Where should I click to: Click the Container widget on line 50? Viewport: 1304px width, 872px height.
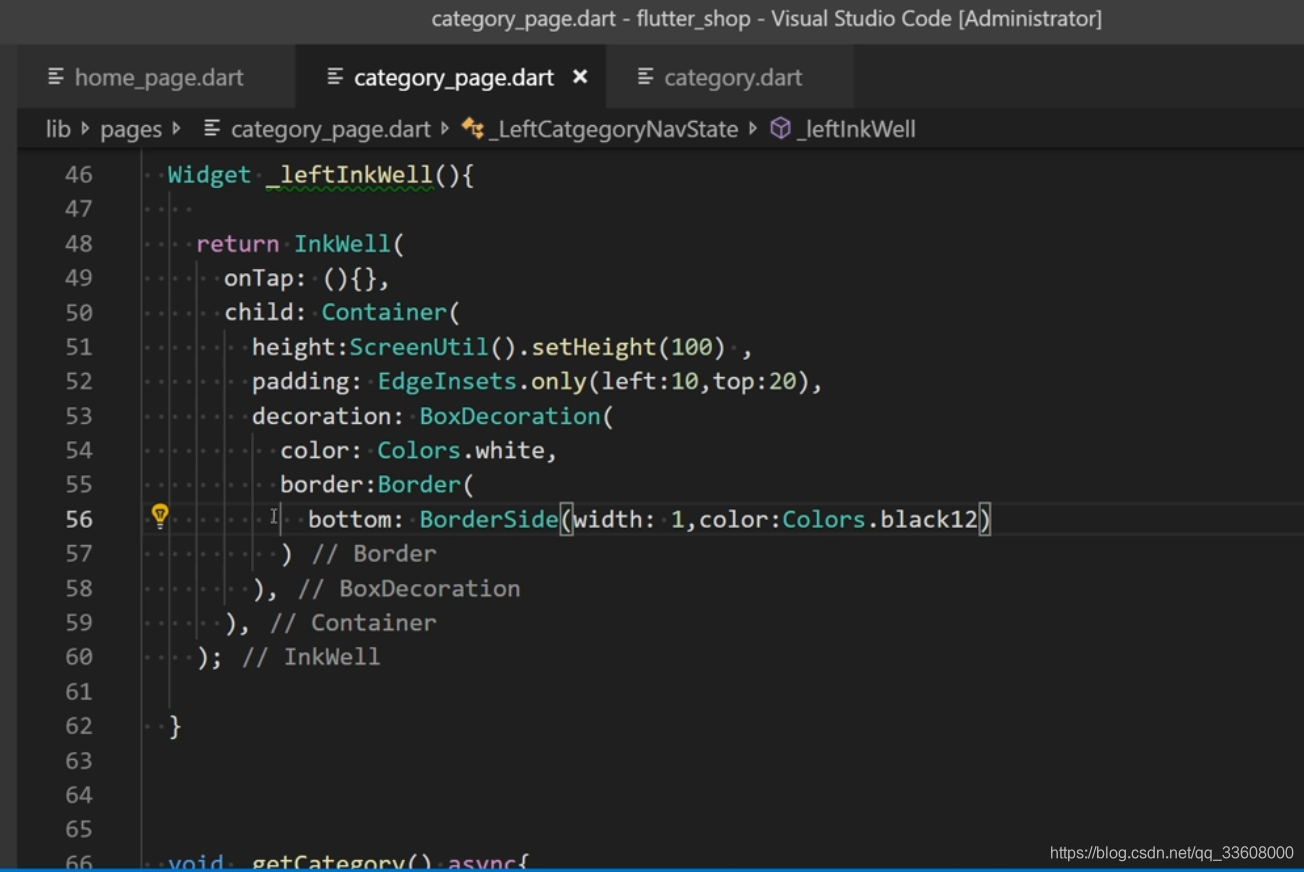(384, 312)
